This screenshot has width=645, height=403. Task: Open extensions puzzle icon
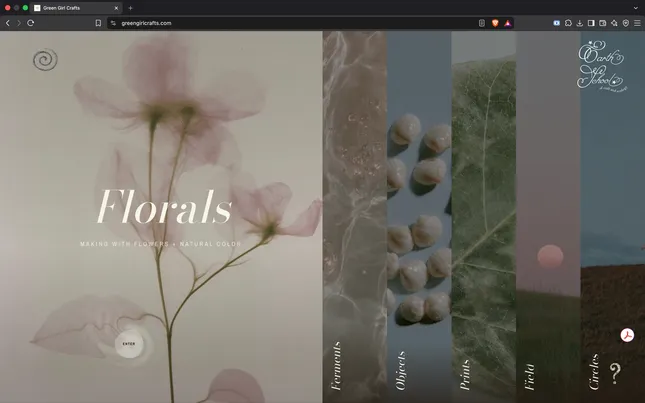[568, 23]
